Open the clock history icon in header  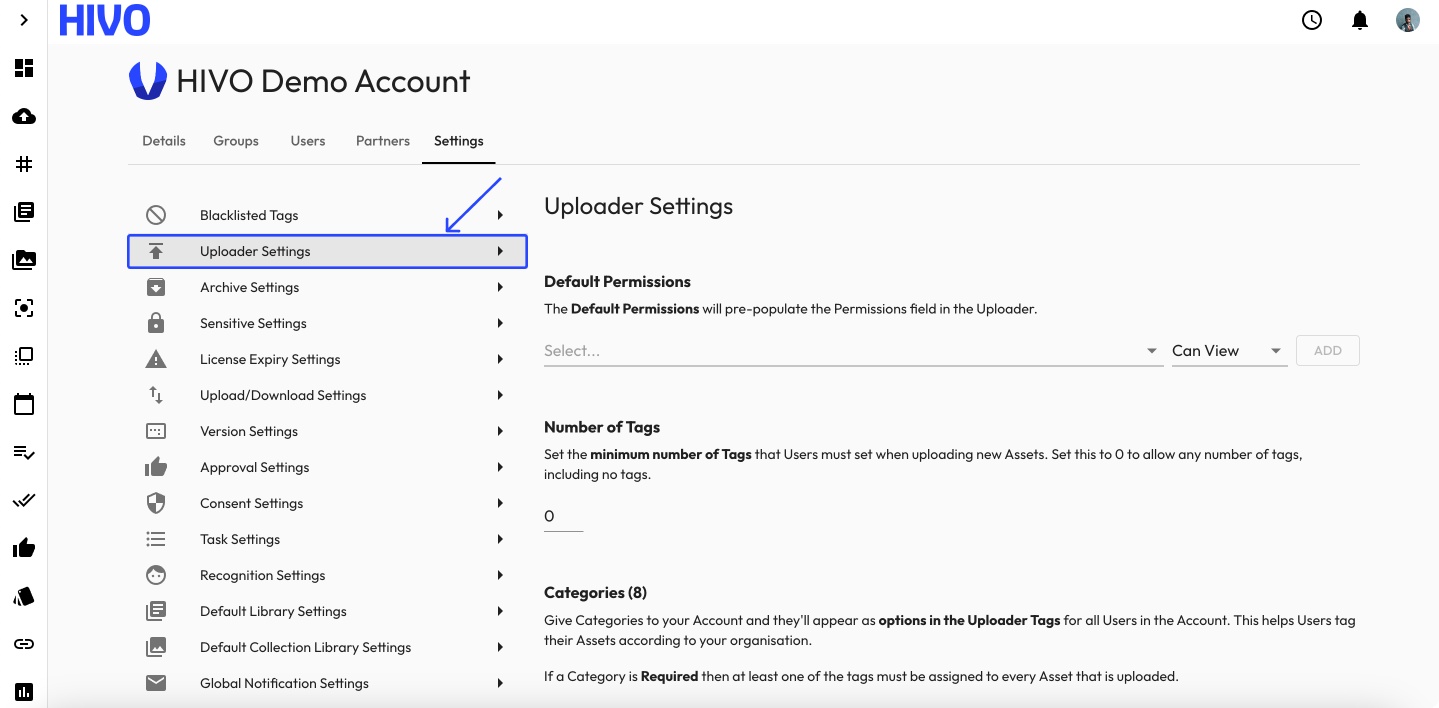pyautogui.click(x=1312, y=20)
